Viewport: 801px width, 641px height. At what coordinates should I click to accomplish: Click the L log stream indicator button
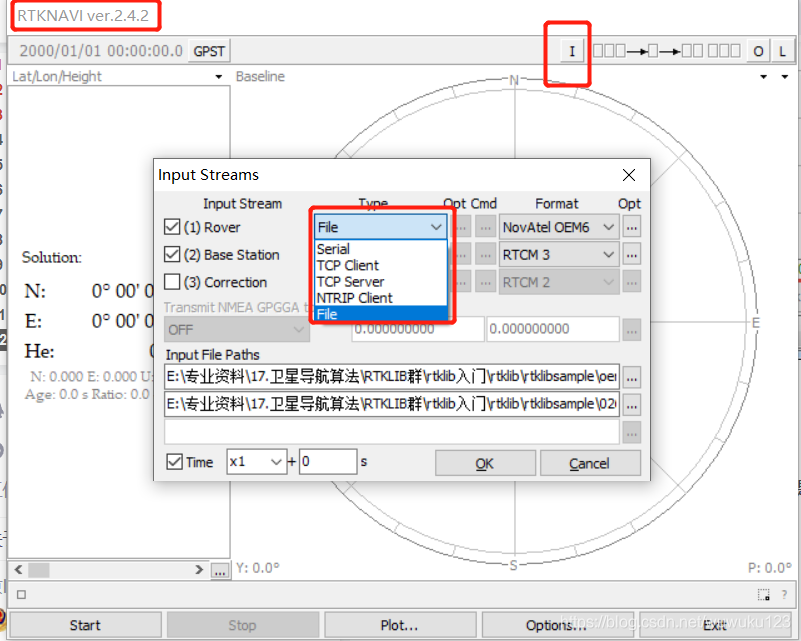(781, 50)
